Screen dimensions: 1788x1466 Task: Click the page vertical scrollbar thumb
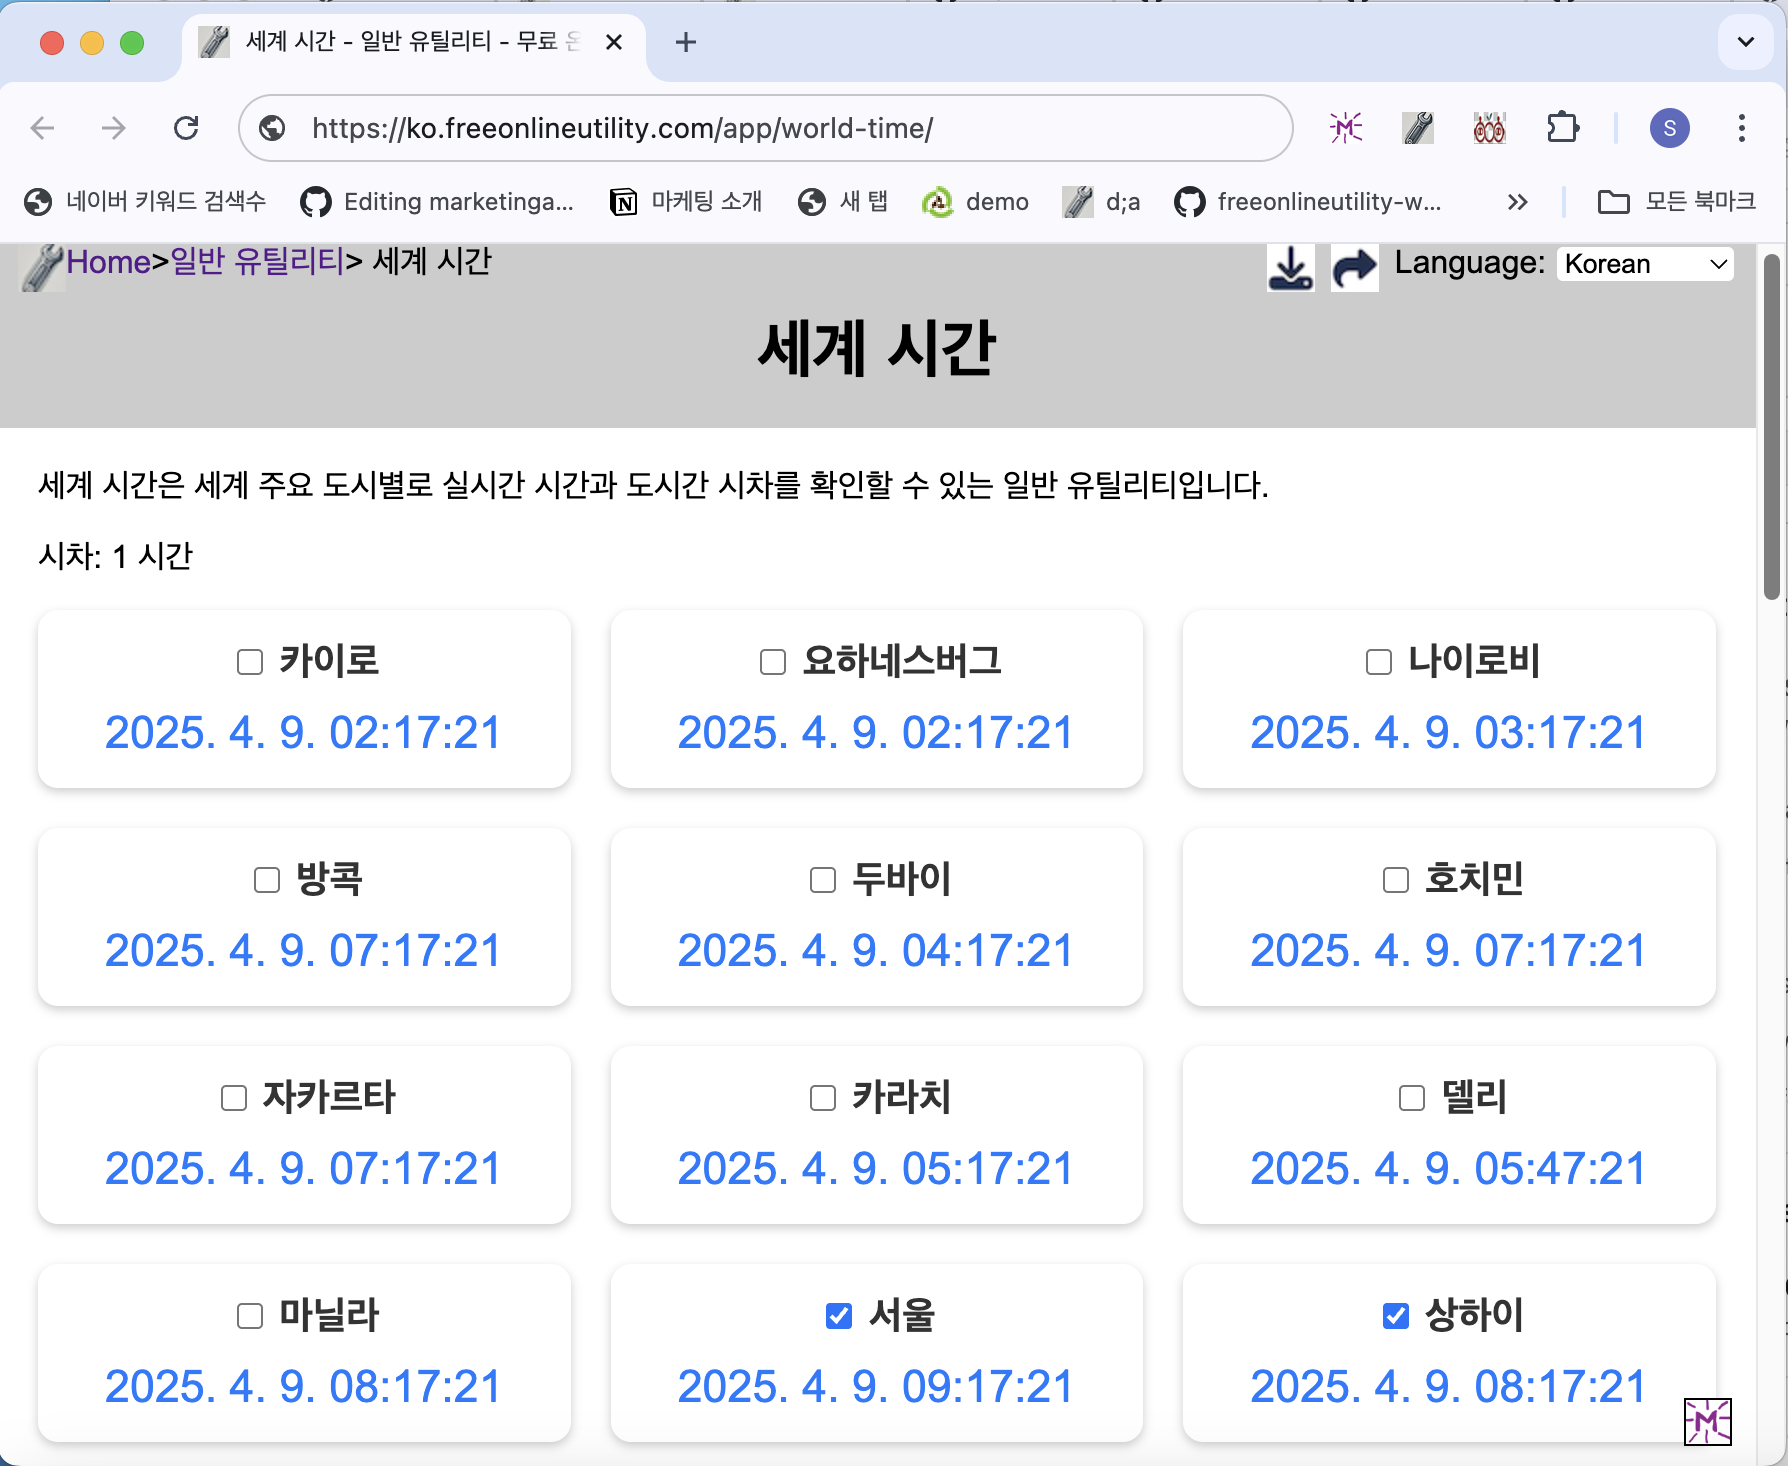point(1771,427)
